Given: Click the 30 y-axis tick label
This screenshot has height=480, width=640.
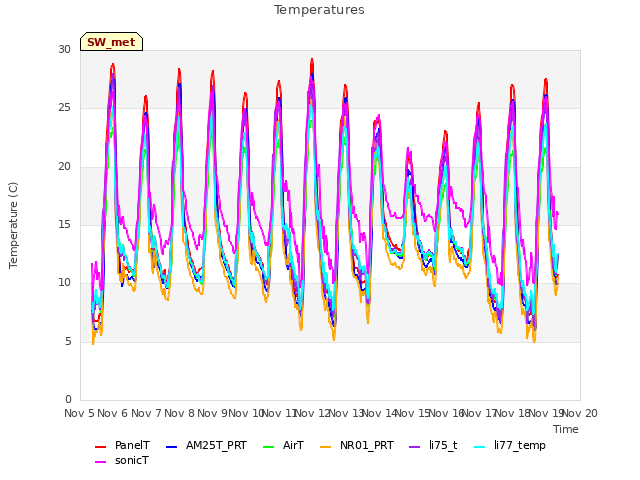Looking at the screenshot, I should (x=64, y=49).
